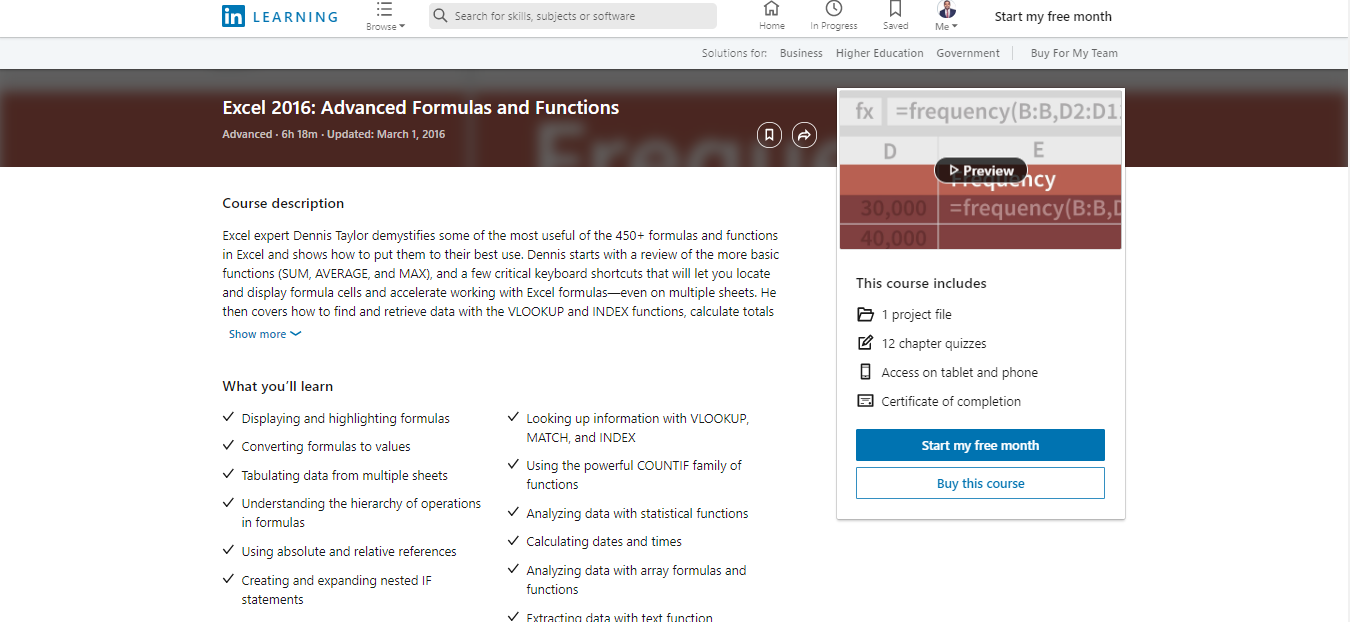Click the "1 project file" text

point(917,314)
